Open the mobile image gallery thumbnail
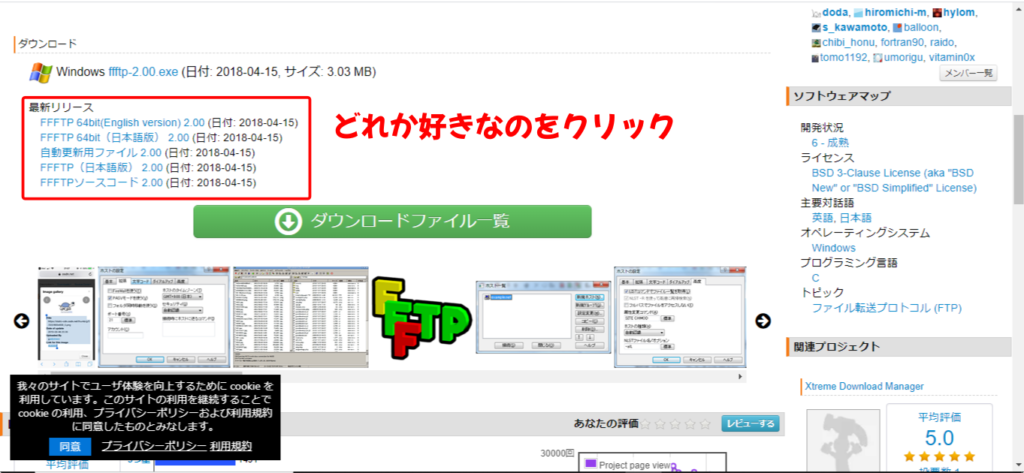The height and width of the screenshot is (473, 1024). tap(66, 317)
